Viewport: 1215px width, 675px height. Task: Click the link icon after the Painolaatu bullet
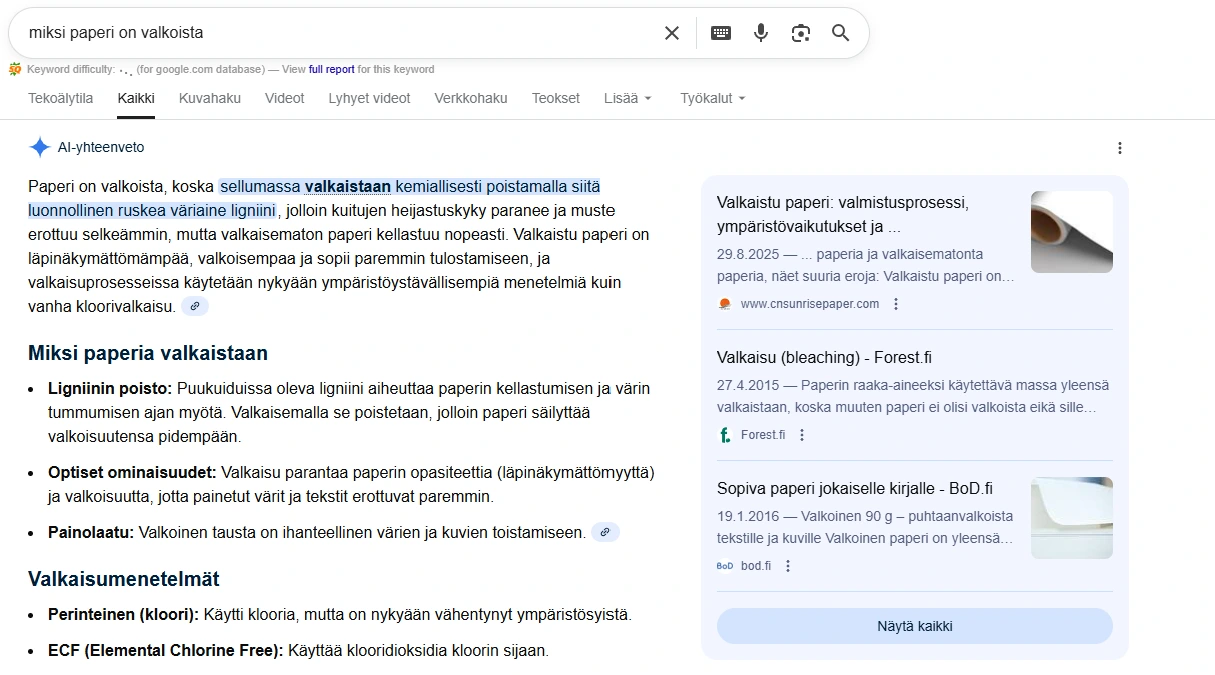(x=605, y=532)
